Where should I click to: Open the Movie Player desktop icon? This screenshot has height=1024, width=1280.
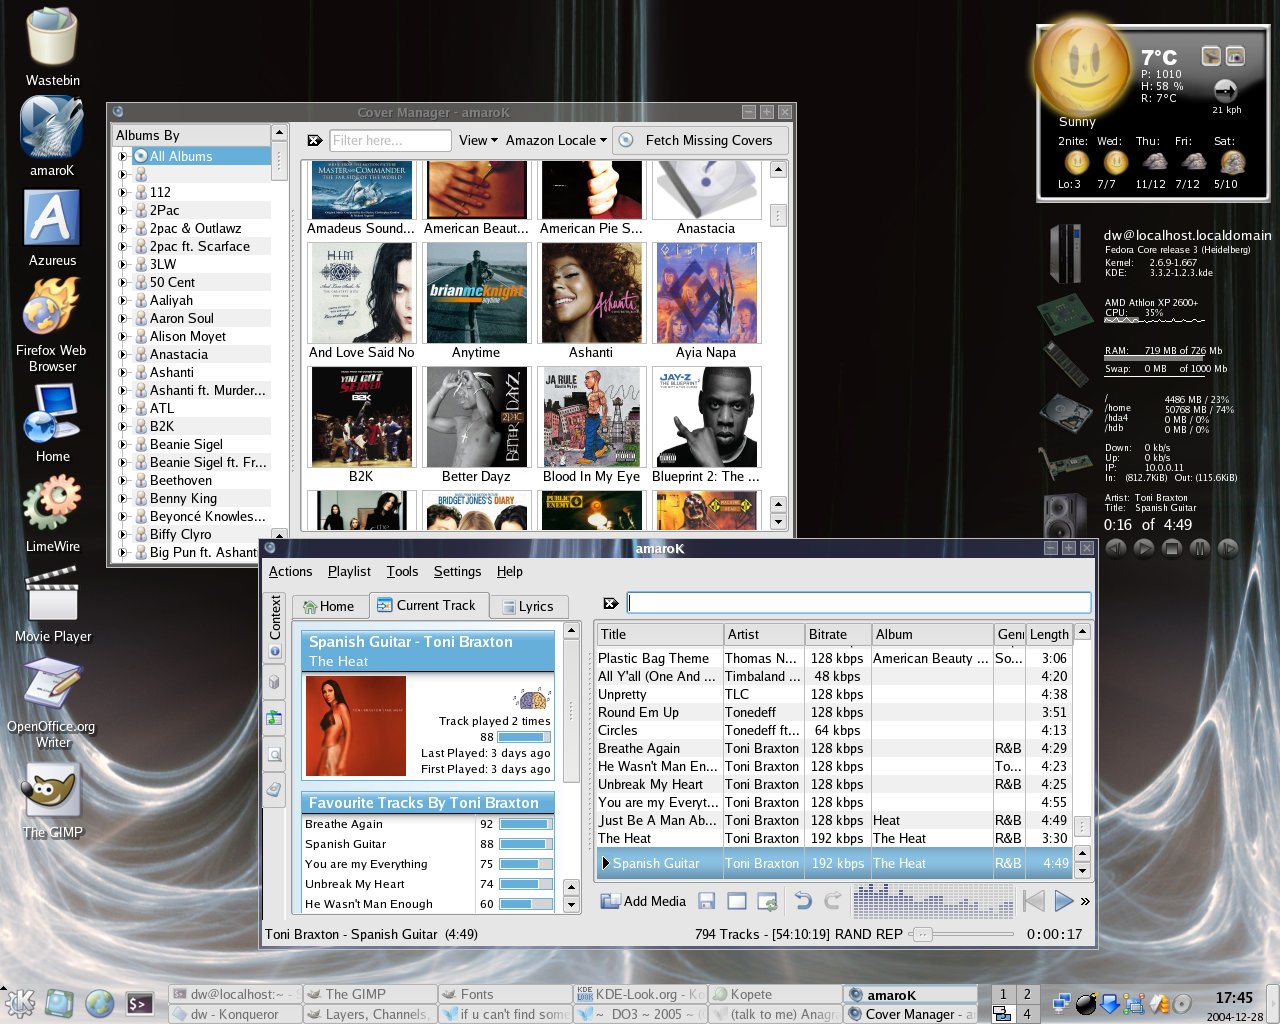tap(52, 603)
